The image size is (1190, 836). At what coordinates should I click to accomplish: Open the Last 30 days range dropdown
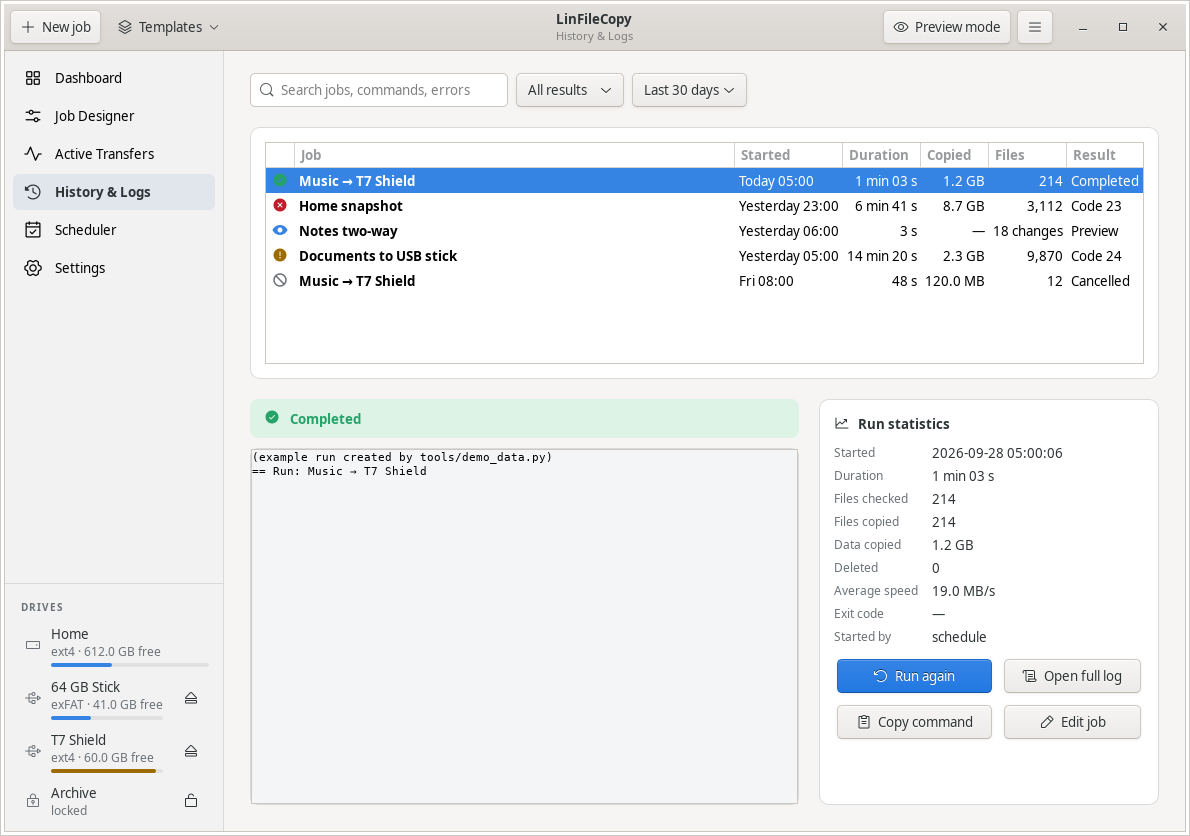[x=689, y=90]
